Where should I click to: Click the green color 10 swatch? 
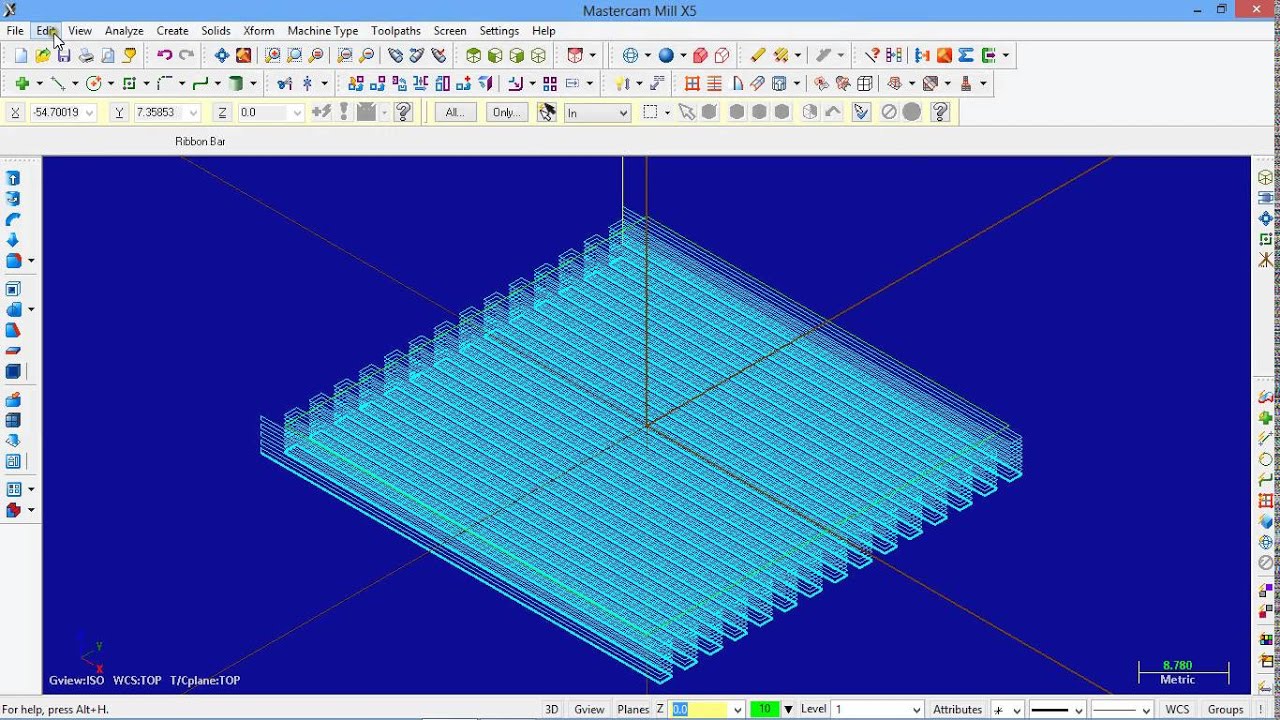click(765, 709)
